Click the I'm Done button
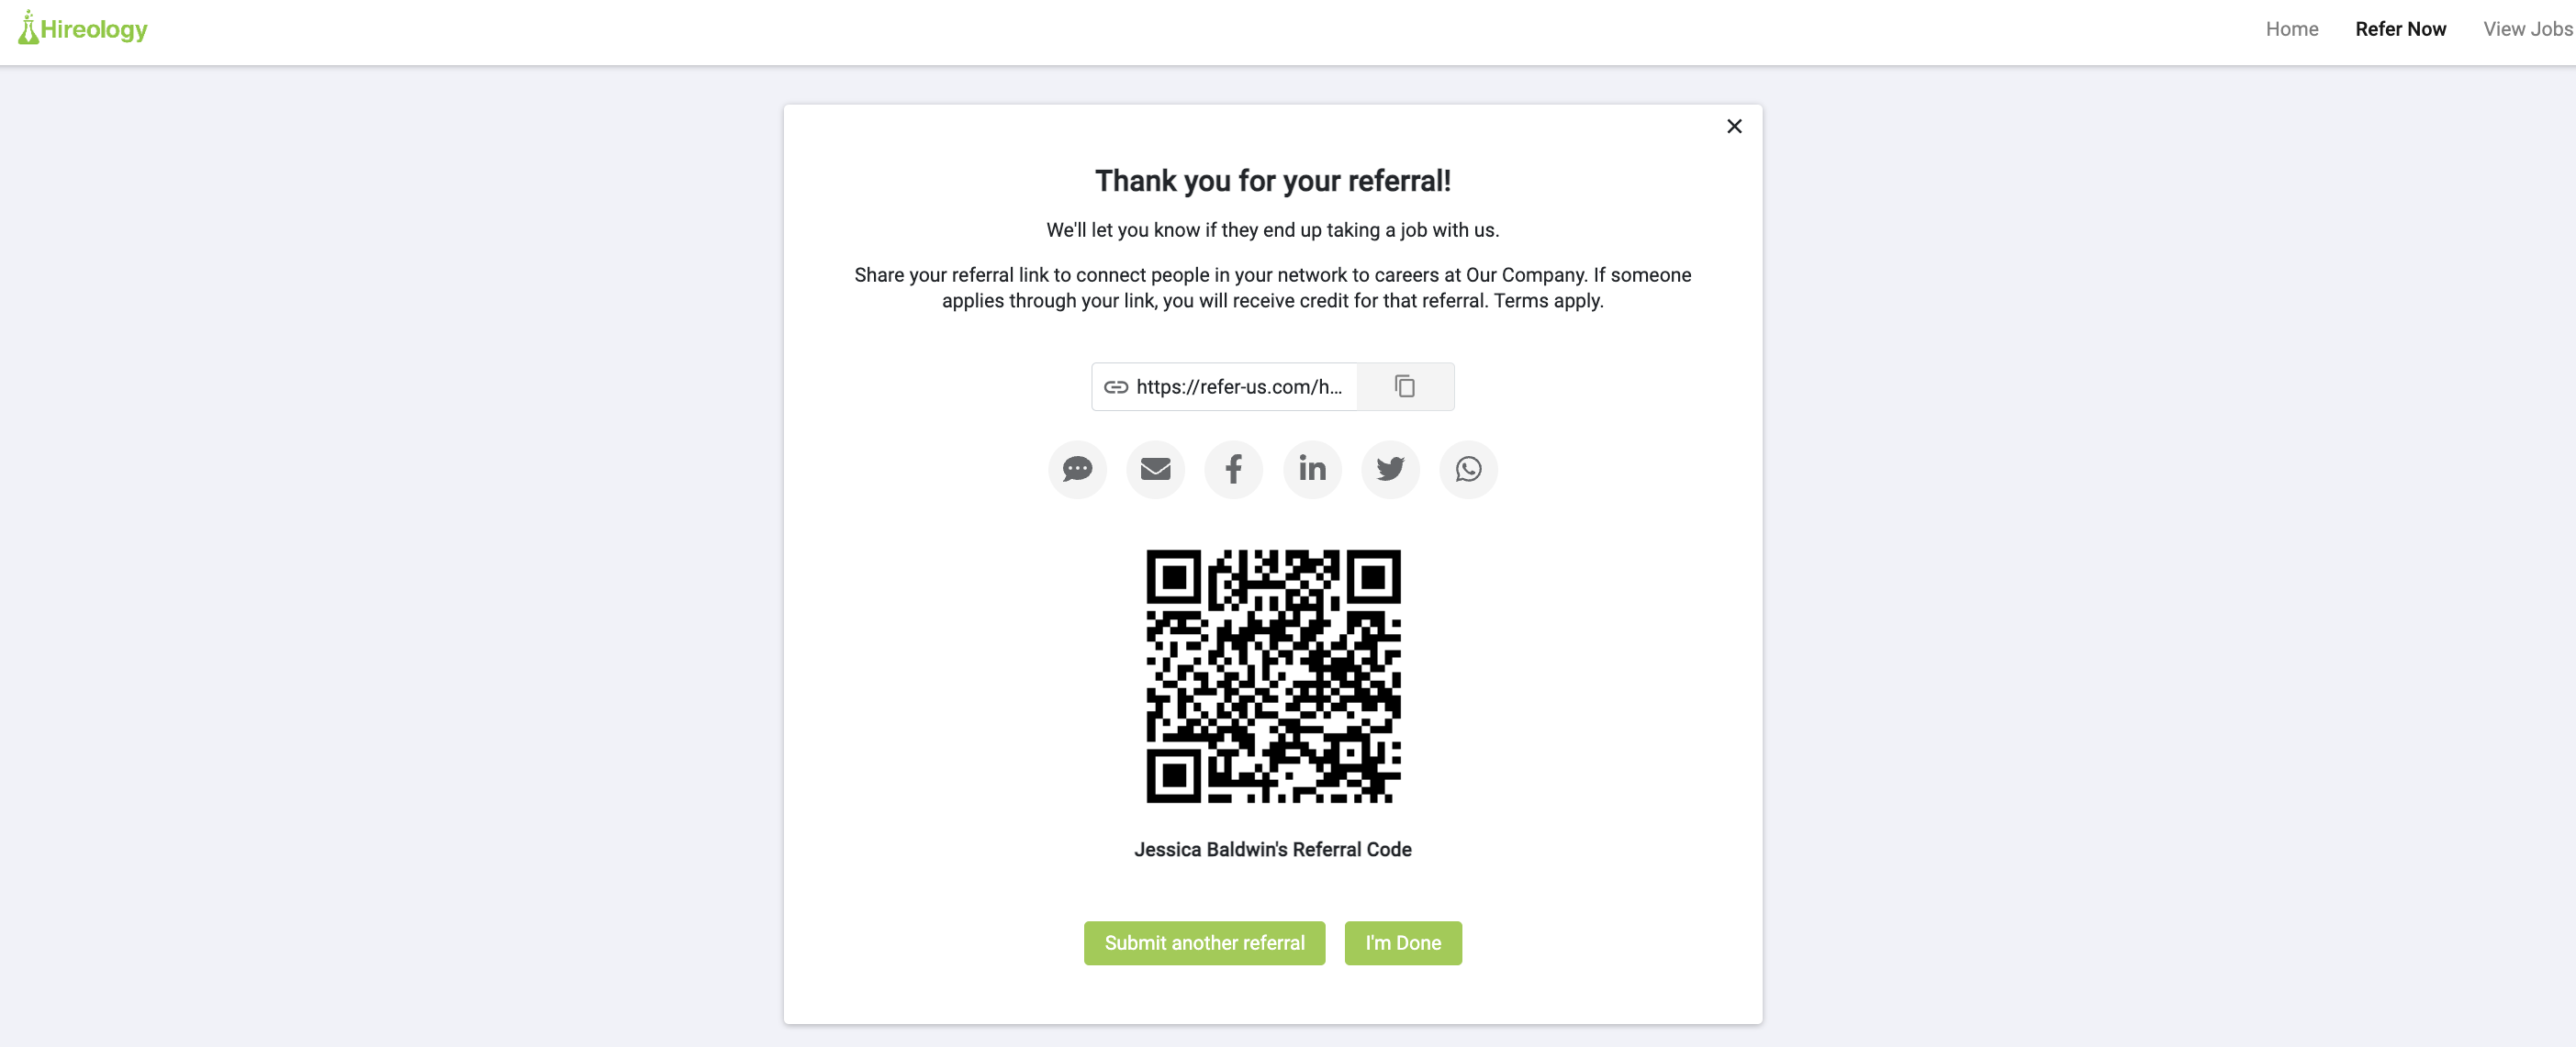This screenshot has height=1047, width=2576. pyautogui.click(x=1403, y=943)
